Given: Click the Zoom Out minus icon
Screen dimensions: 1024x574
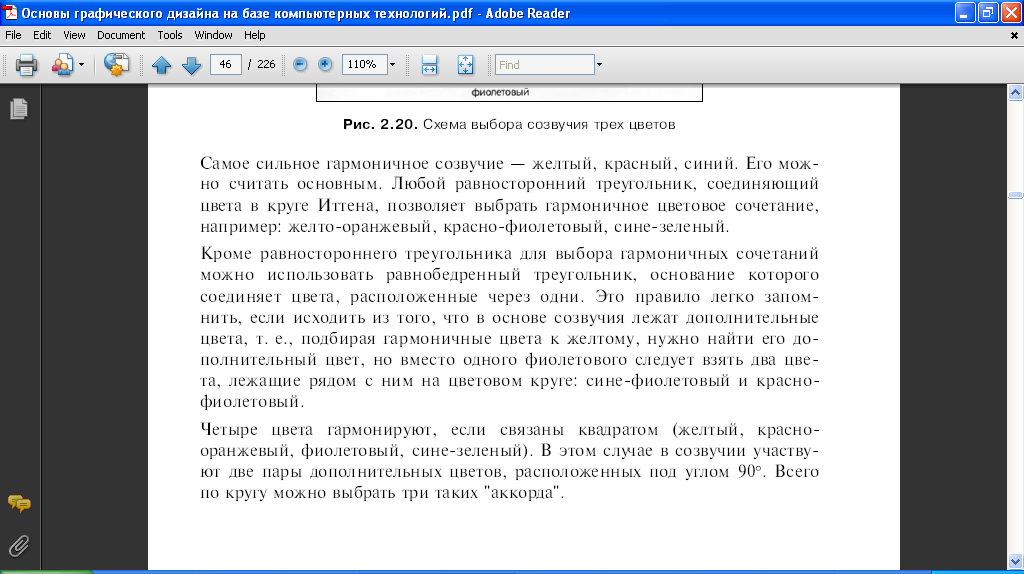Looking at the screenshot, I should (x=300, y=64).
